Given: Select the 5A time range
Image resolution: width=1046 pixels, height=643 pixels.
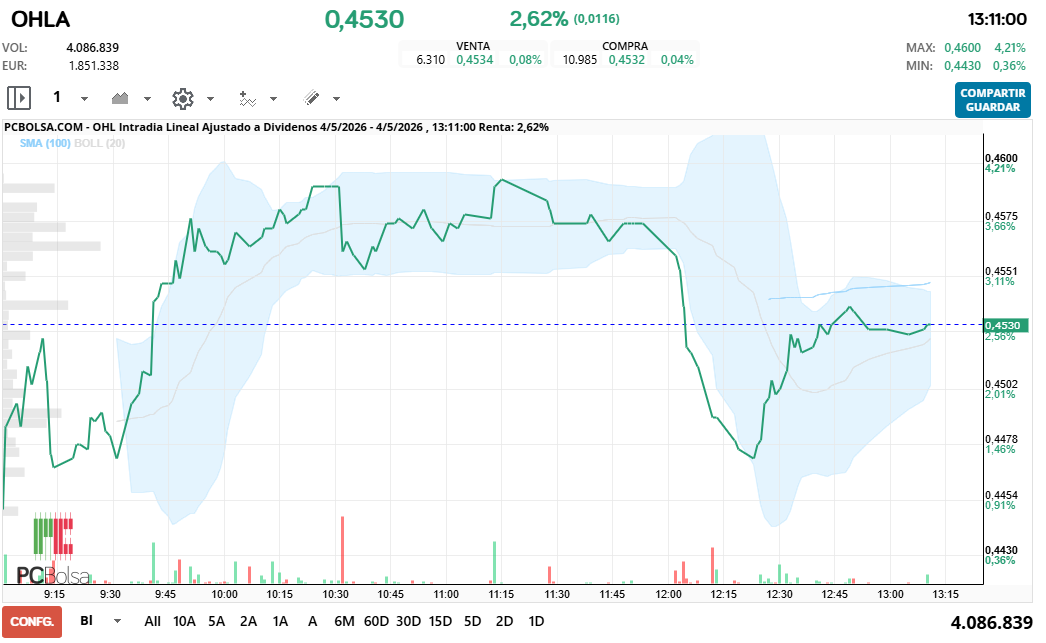Looking at the screenshot, I should pos(216,622).
